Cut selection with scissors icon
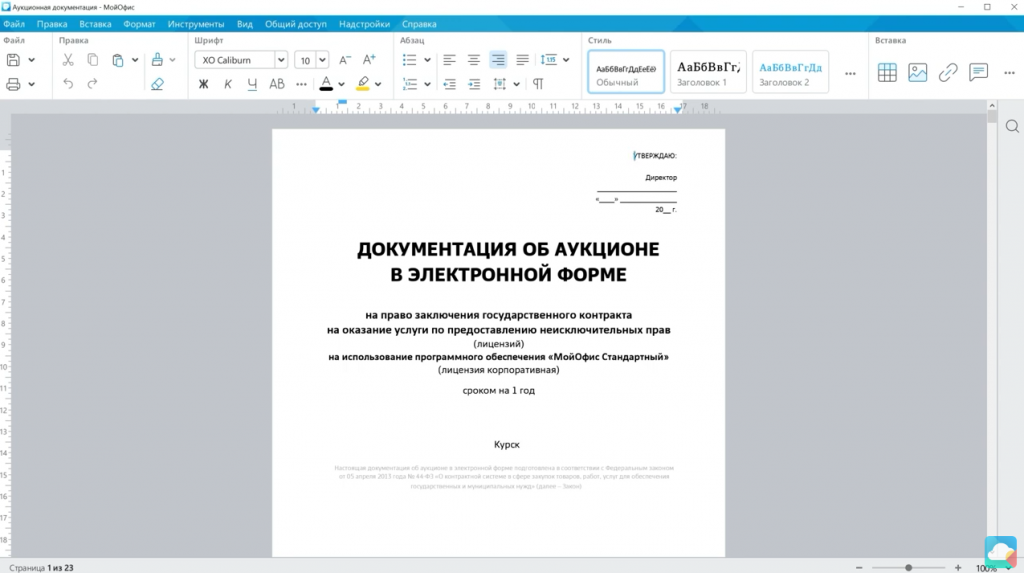Screen dimensions: 1024x573 (x=68, y=60)
